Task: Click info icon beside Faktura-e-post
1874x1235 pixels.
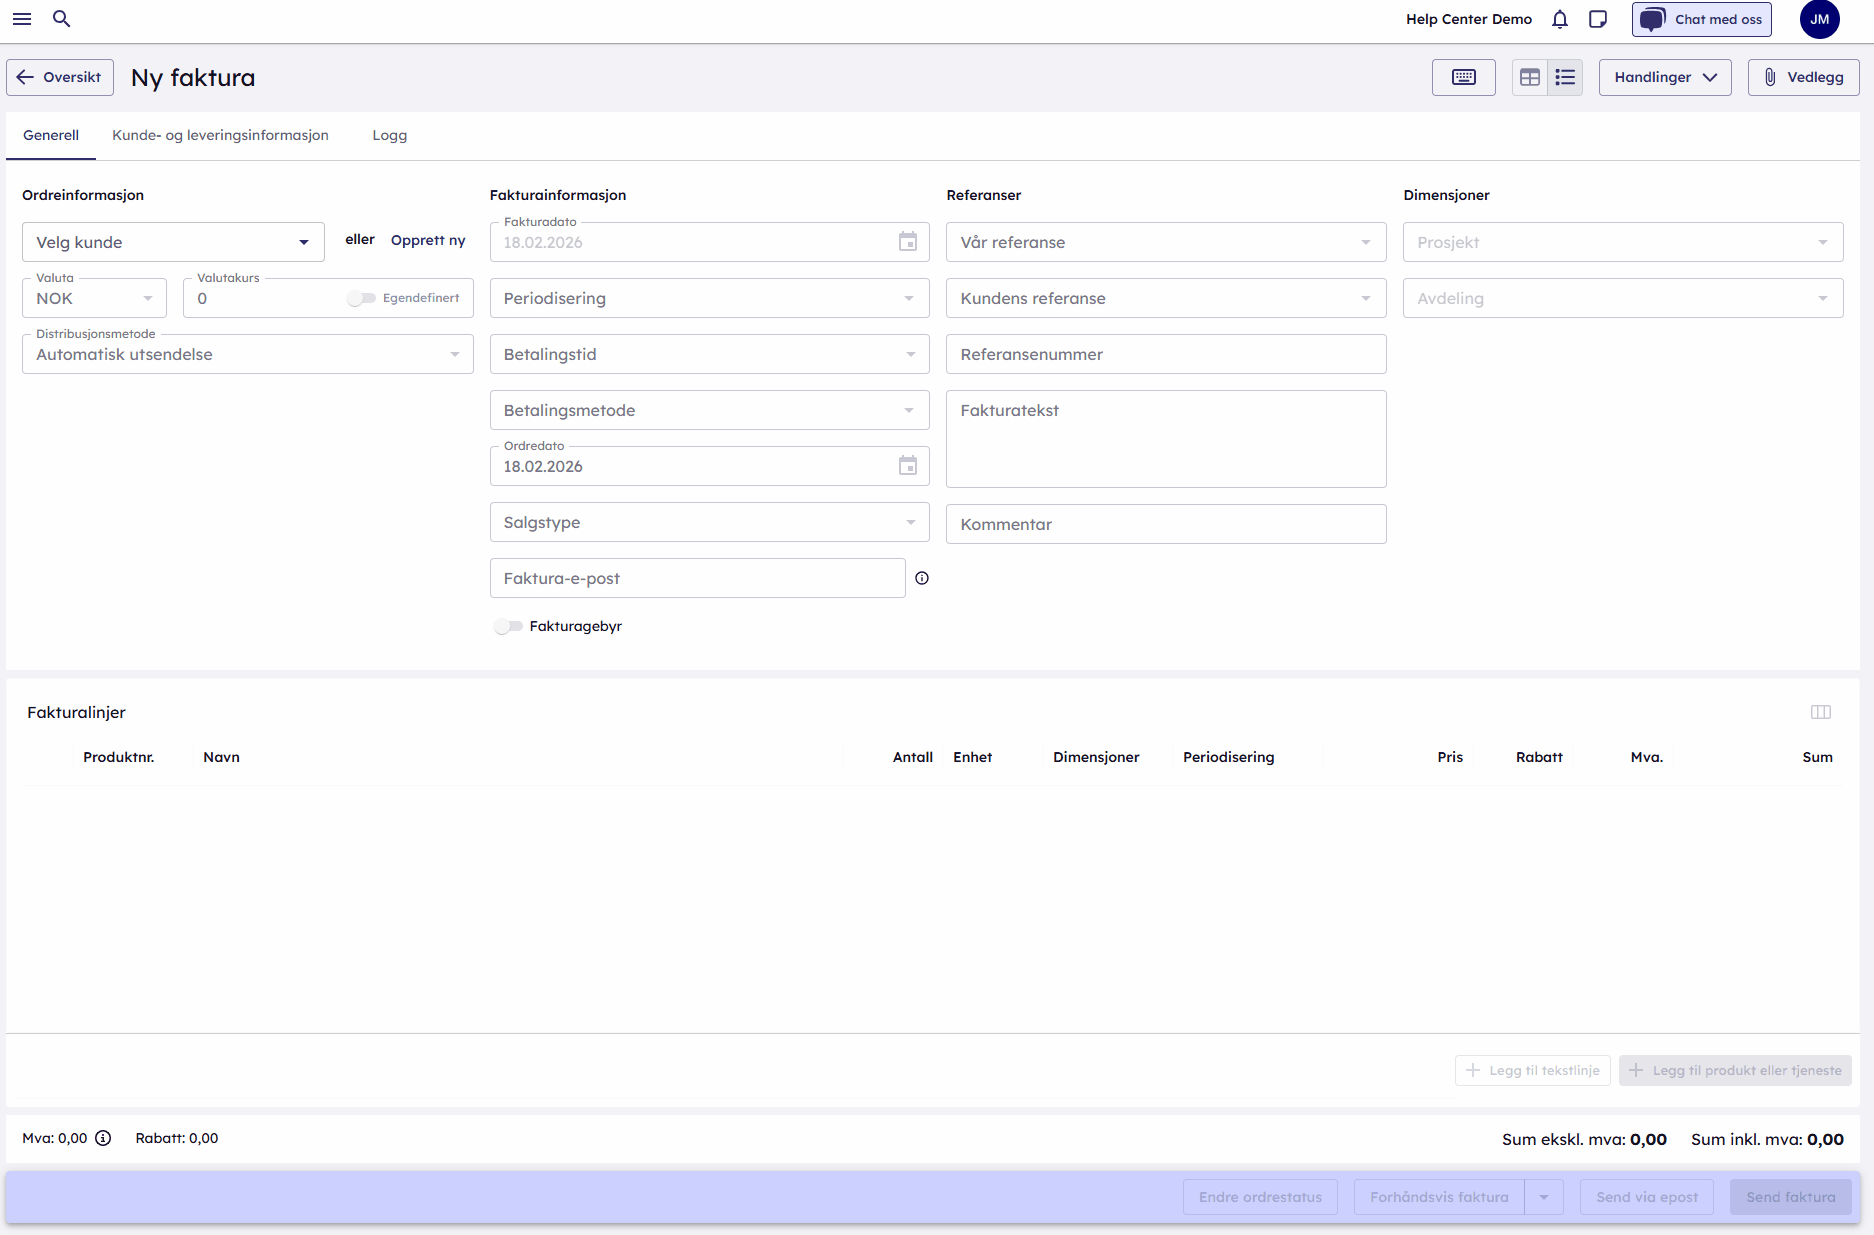Action: pos(922,578)
